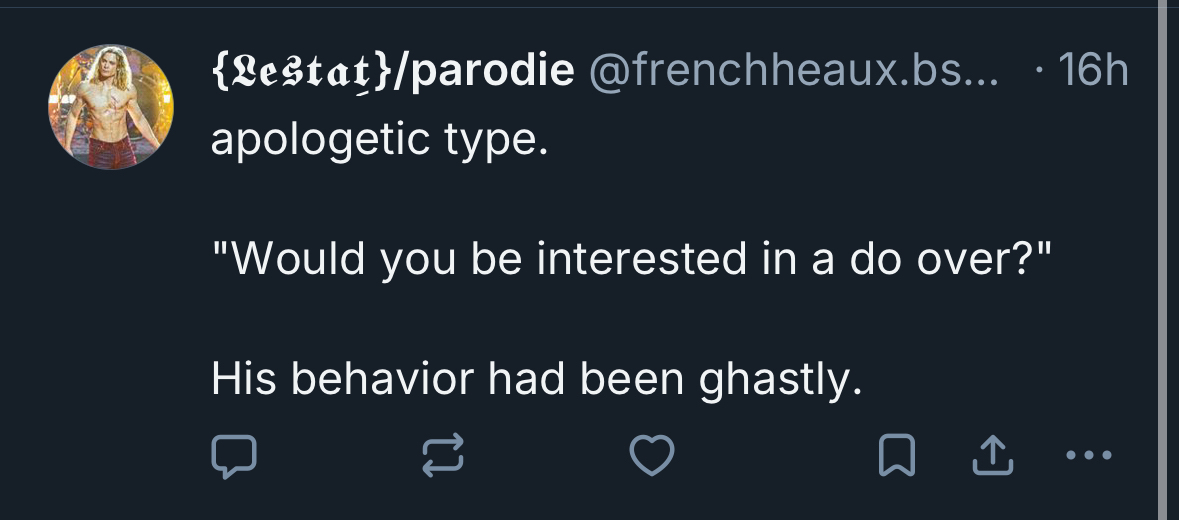The width and height of the screenshot is (1179, 520).
Task: Like the post with the heart icon
Action: click(x=652, y=457)
